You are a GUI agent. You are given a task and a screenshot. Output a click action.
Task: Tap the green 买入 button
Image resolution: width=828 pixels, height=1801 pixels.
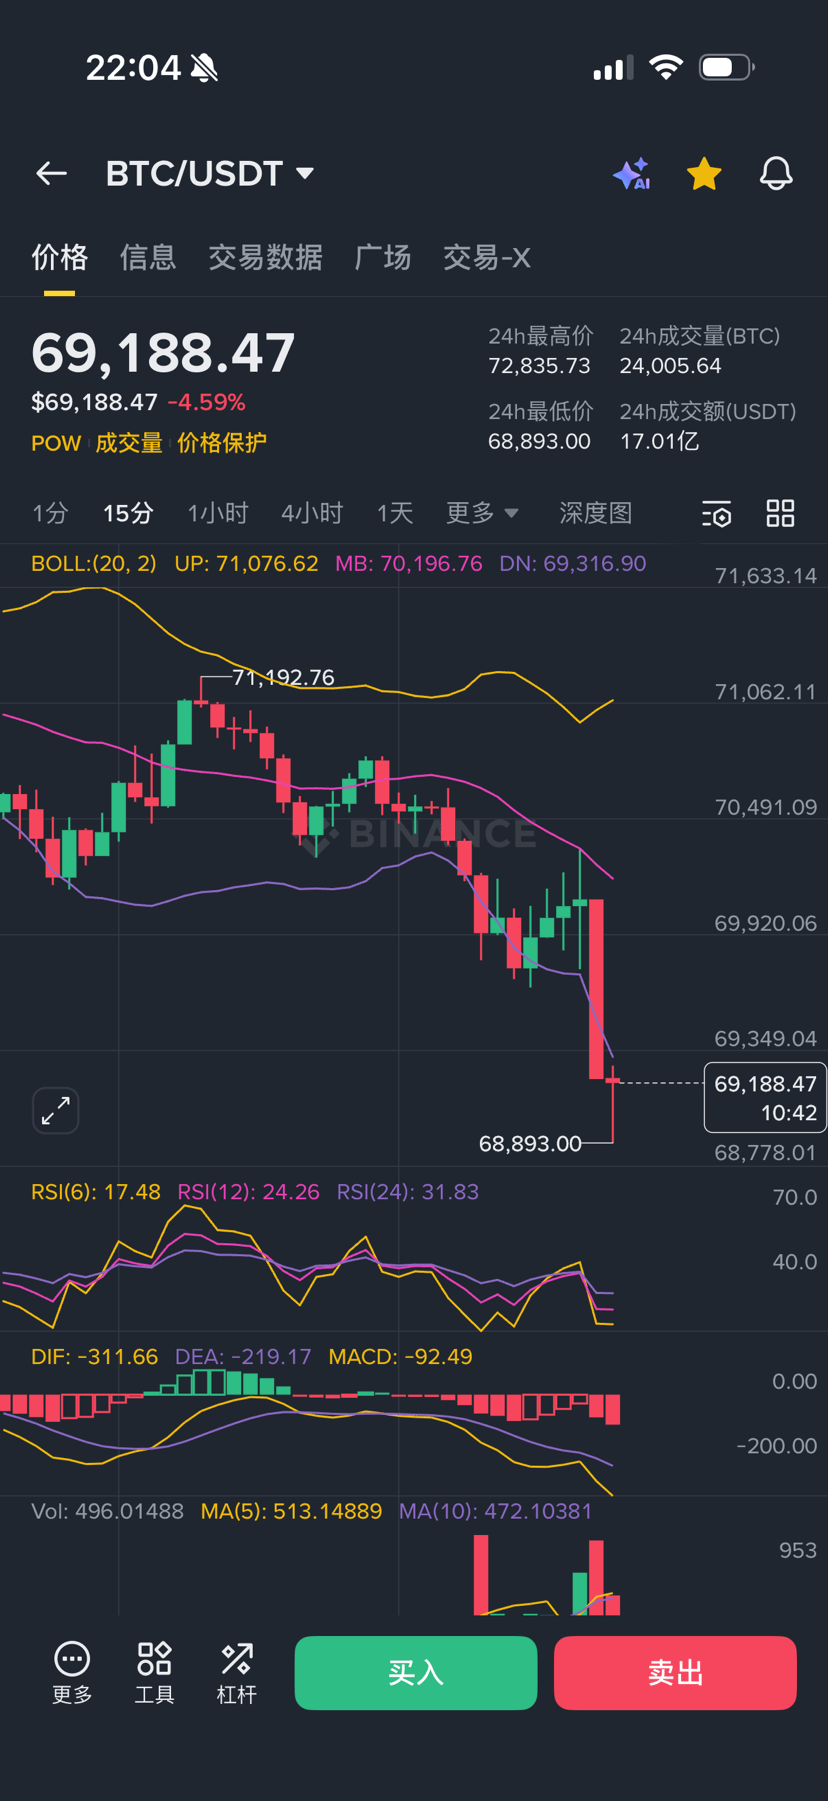416,1672
